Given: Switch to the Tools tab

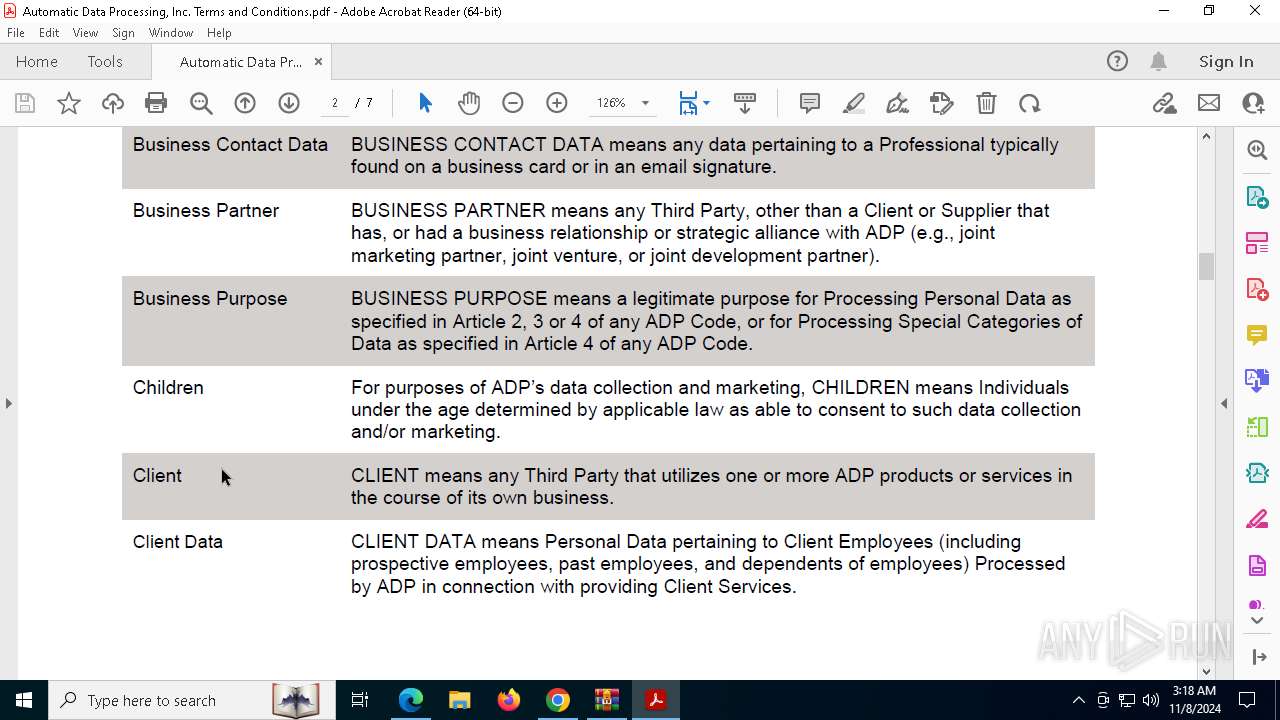Looking at the screenshot, I should pyautogui.click(x=105, y=61).
